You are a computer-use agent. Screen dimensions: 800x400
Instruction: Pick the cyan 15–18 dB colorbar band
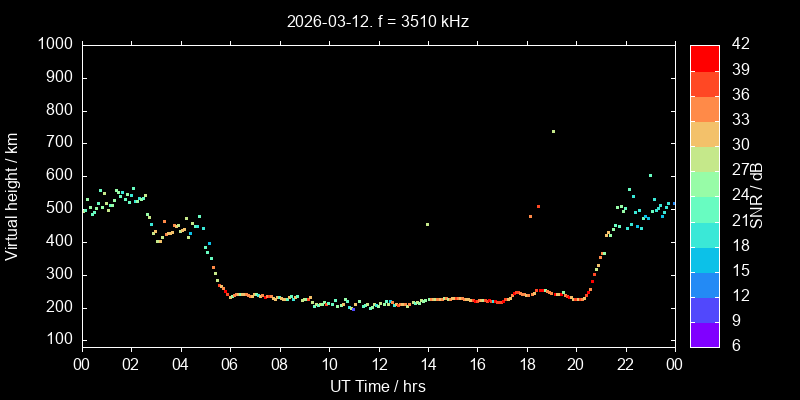click(x=705, y=258)
